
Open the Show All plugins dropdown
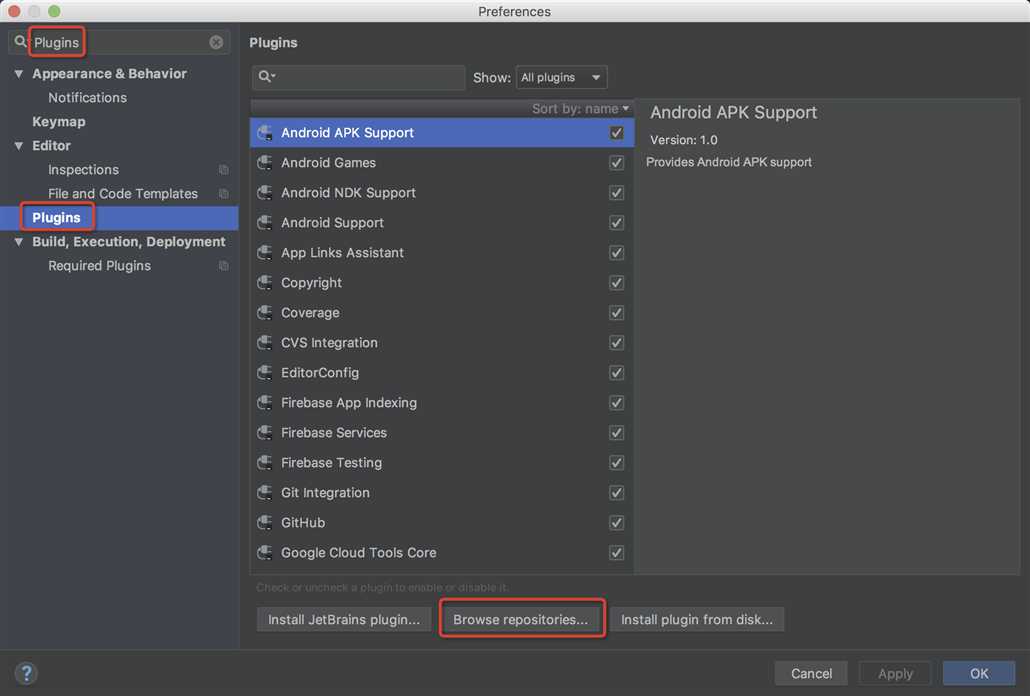tap(562, 77)
